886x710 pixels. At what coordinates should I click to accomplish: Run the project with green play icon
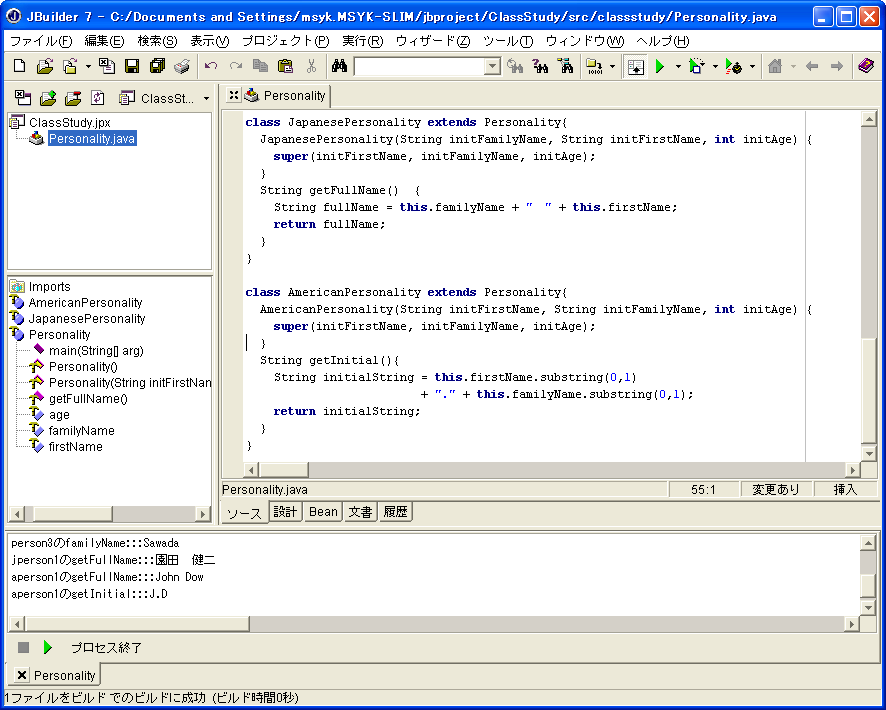pos(660,67)
